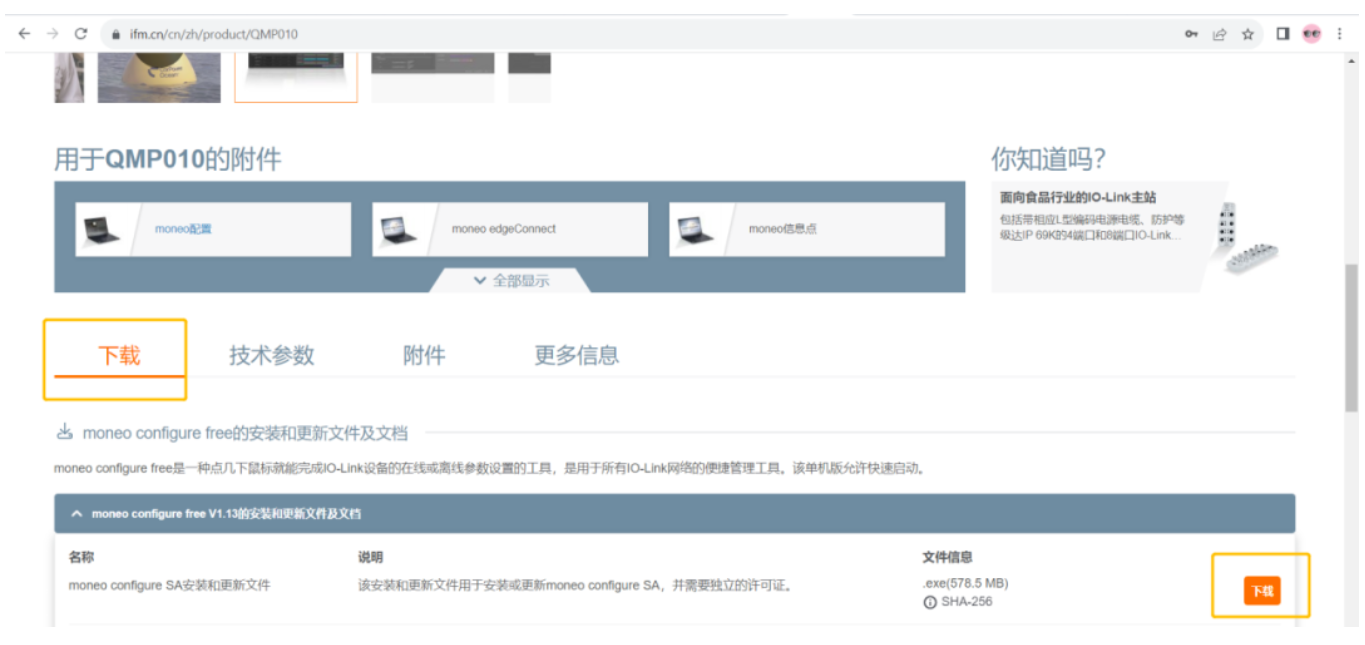Switch to the 下载 tab
Image resolution: width=1365 pixels, height=645 pixels.
(x=119, y=355)
